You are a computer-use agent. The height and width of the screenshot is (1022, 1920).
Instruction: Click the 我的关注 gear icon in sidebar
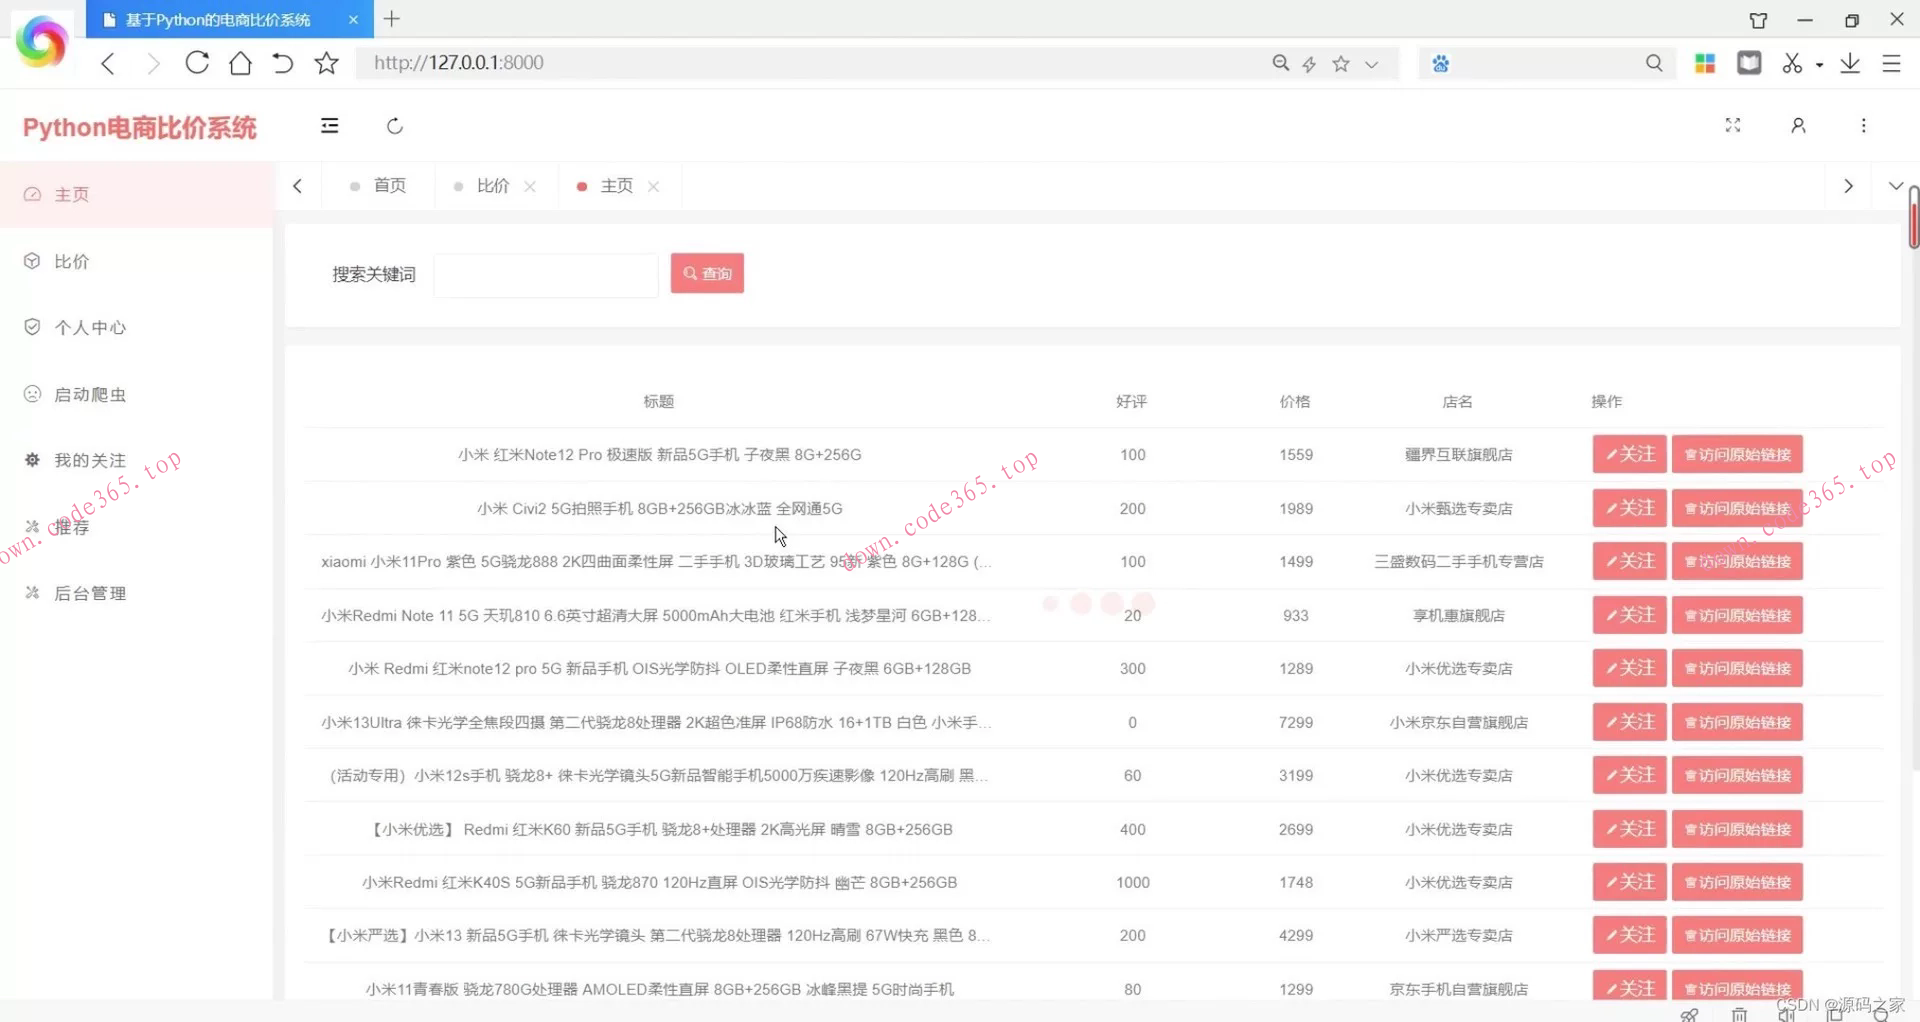(32, 459)
